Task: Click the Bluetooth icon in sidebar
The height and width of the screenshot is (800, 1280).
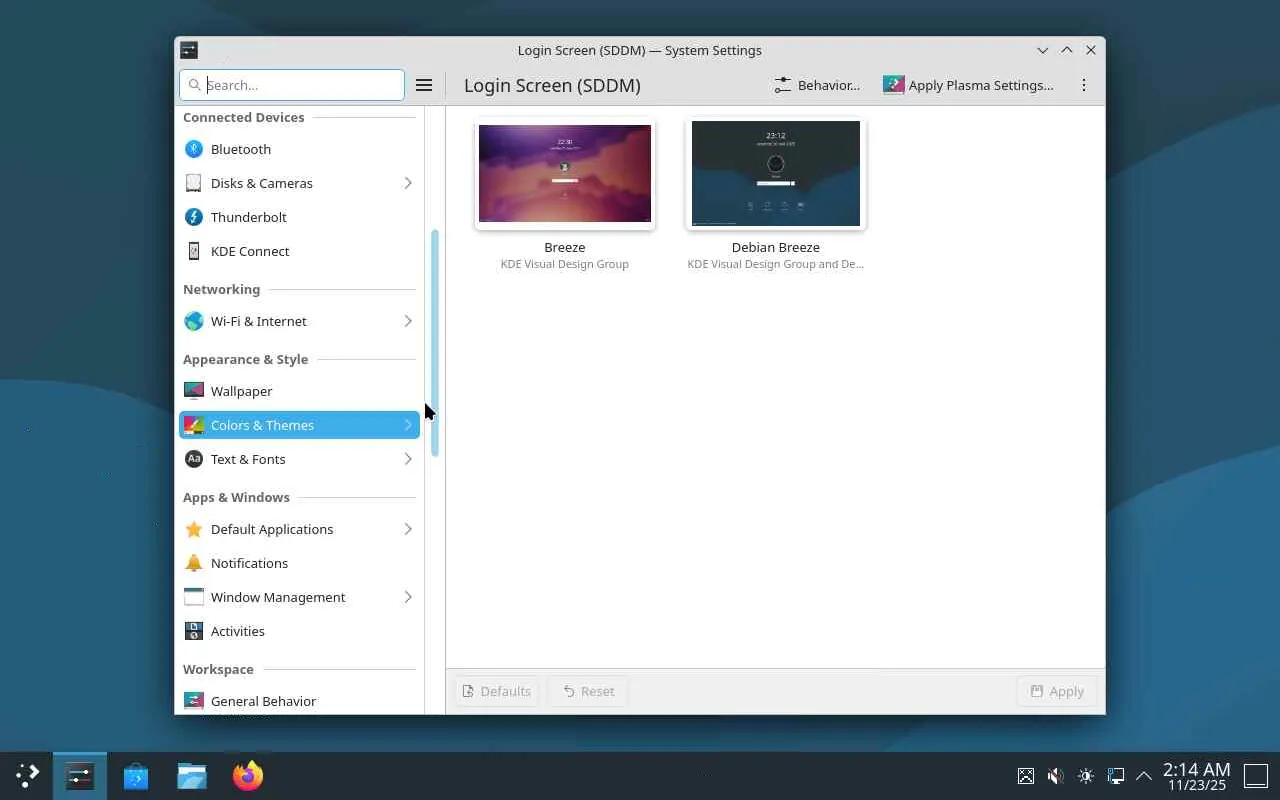Action: pos(194,149)
